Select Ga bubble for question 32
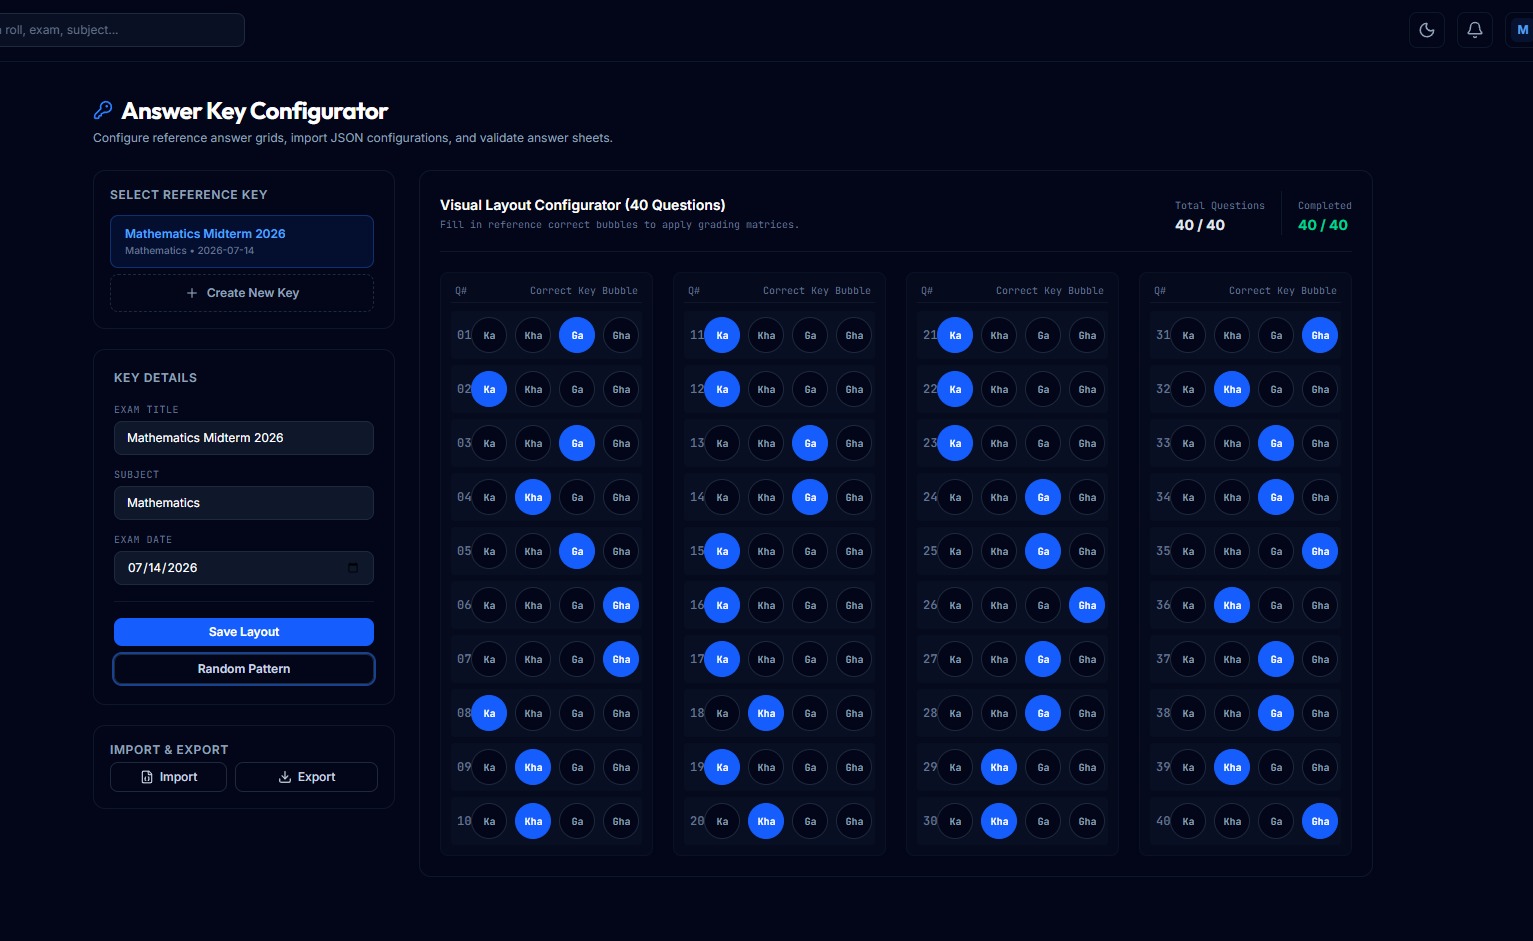This screenshot has width=1533, height=941. 1276,389
